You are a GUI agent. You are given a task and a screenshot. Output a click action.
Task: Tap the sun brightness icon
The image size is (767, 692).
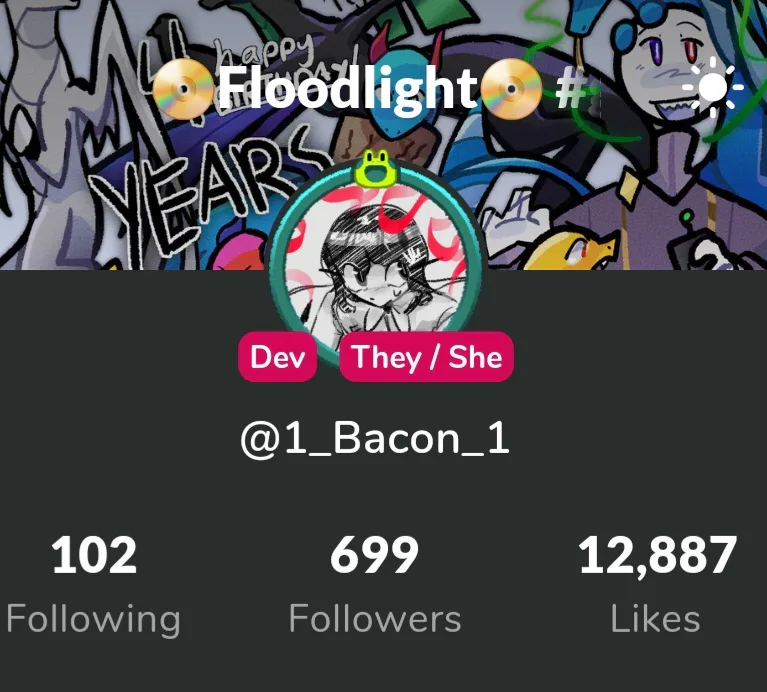[713, 88]
